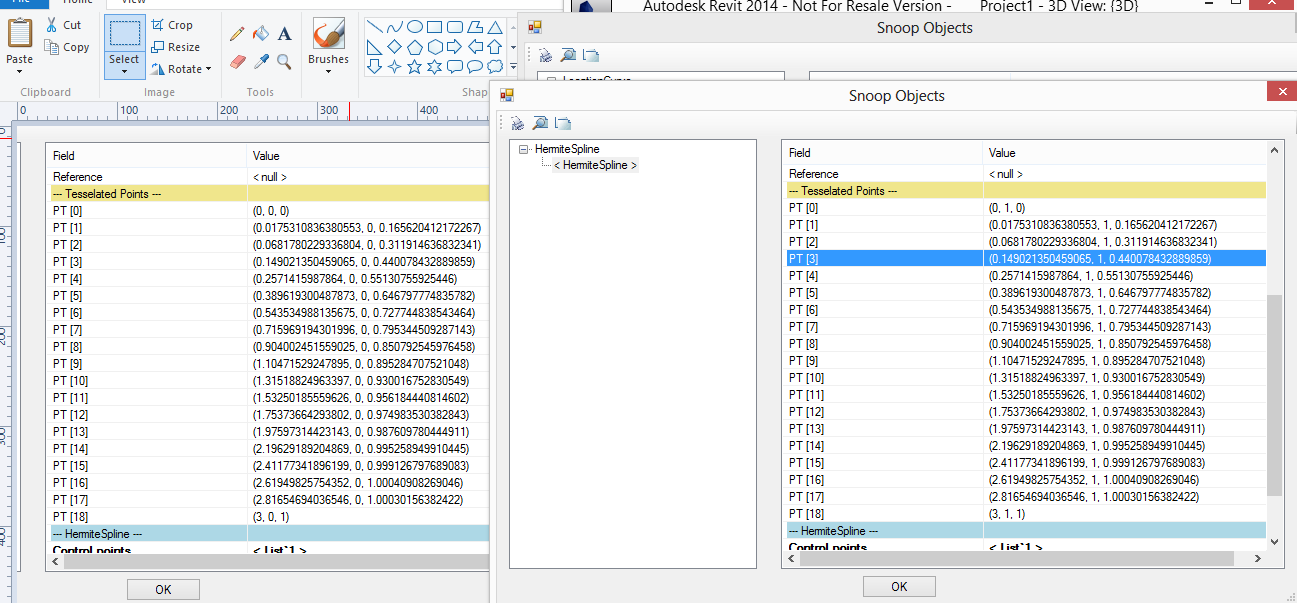This screenshot has width=1297, height=603.
Task: Click the vertical scrollbar thumb in Snoop list
Action: (1274, 395)
